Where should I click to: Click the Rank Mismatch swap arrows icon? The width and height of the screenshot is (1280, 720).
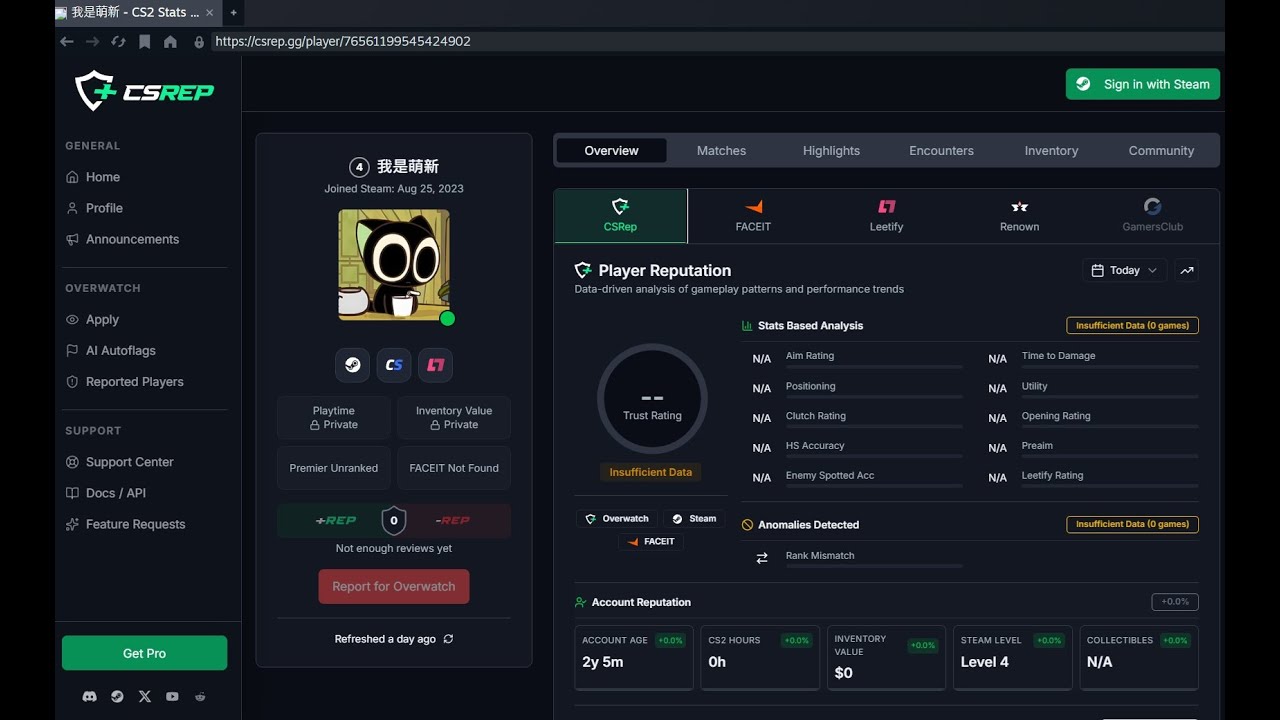pos(762,558)
